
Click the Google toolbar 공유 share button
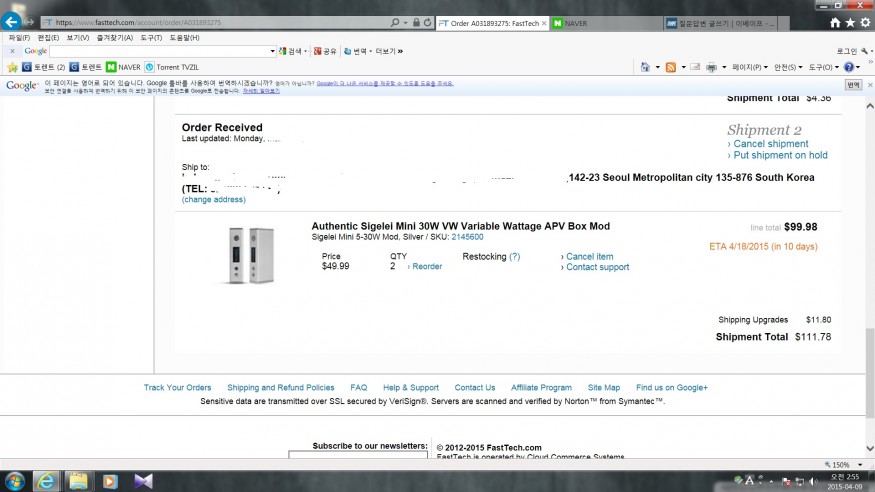coord(325,51)
